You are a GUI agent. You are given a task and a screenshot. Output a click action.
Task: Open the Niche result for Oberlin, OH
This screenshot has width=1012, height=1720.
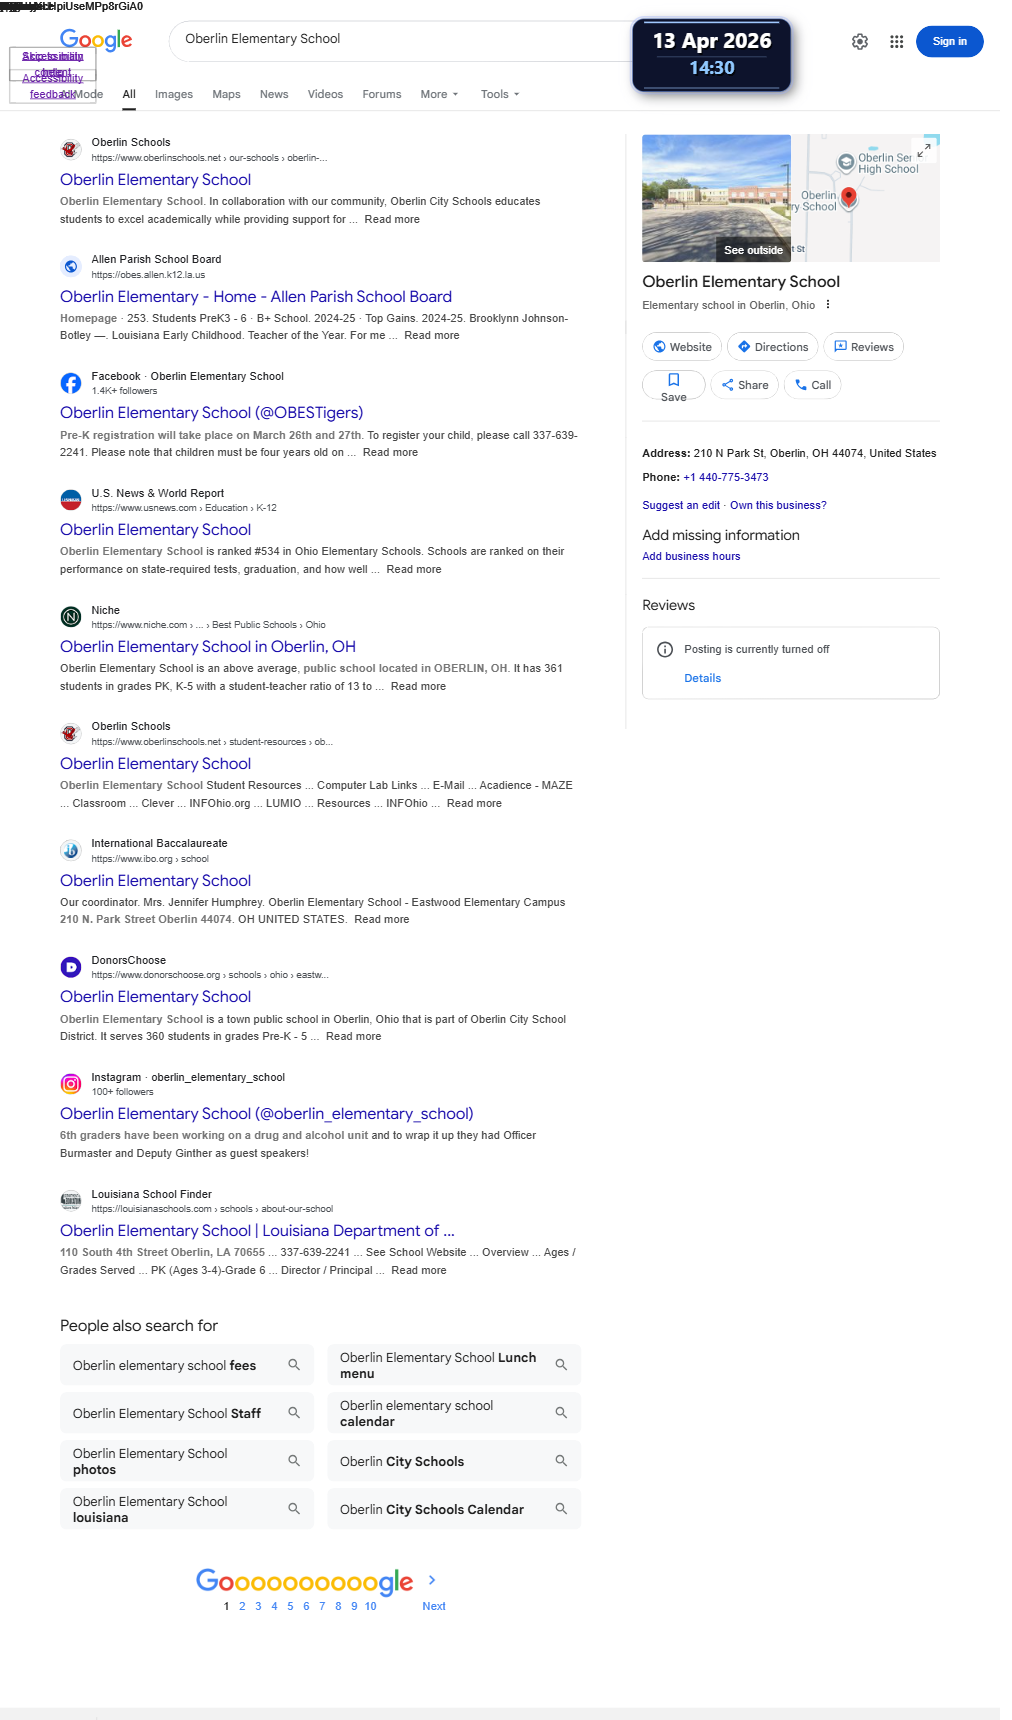point(208,647)
